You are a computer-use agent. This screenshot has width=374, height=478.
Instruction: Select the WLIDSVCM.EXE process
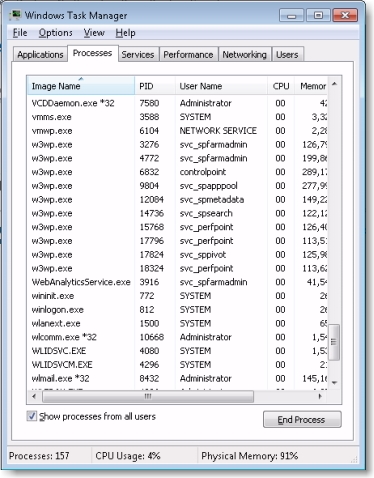(x=177, y=365)
